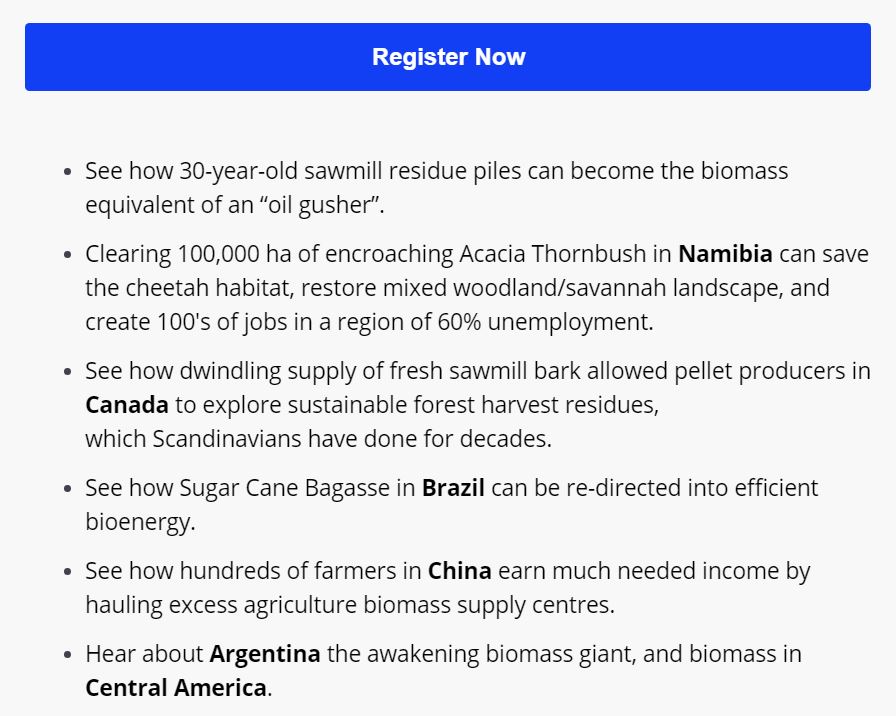
Task: Click the bullet dot before sawmill residue item
Action: [68, 171]
